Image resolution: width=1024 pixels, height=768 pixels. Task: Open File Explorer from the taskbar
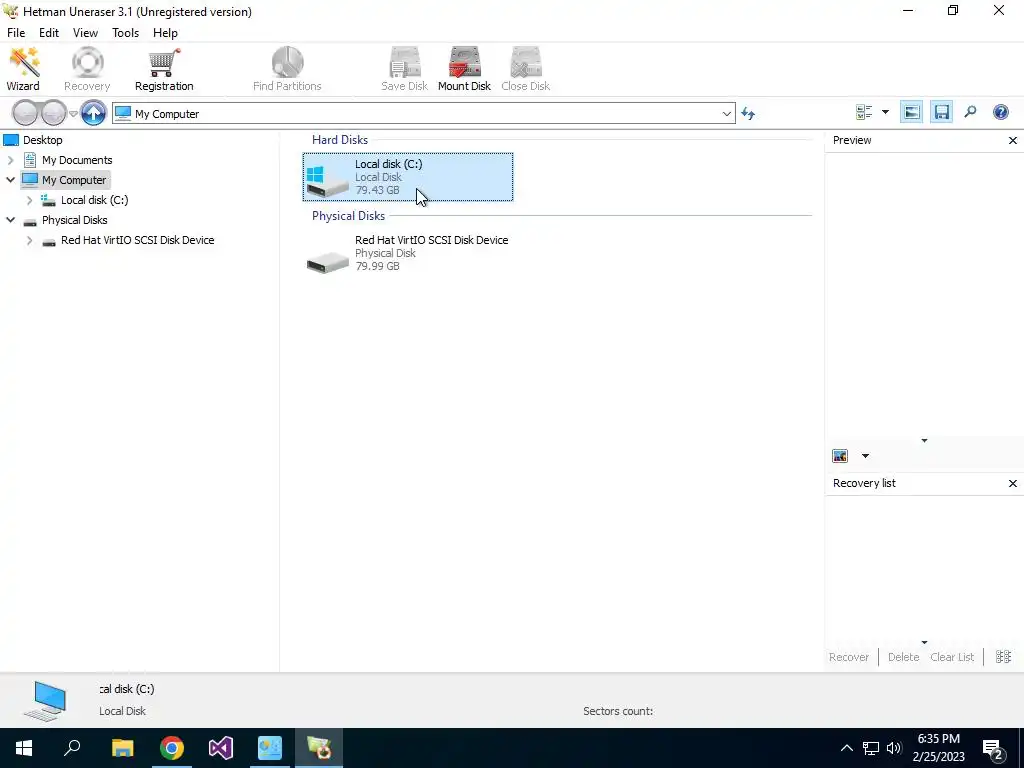coord(122,748)
